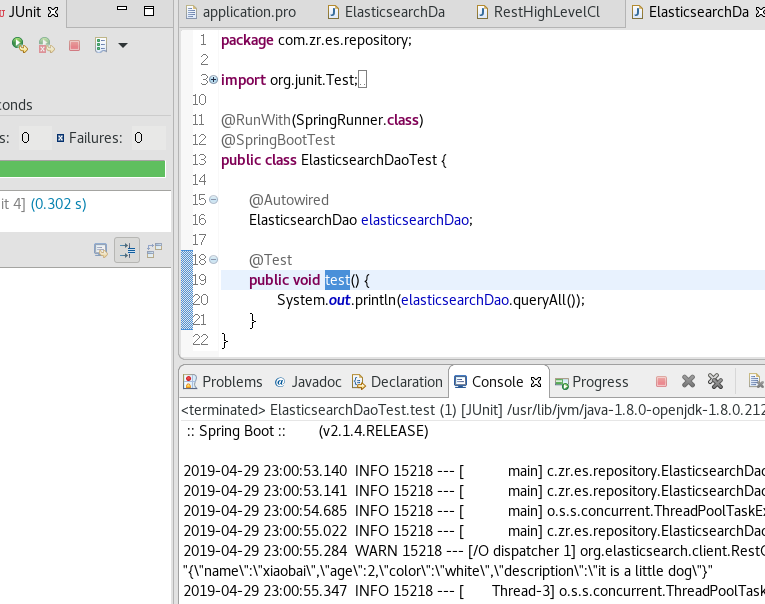Click the Spring Boot v2.1.4.RELEASE console line
This screenshot has height=604, width=765.
coord(307,431)
